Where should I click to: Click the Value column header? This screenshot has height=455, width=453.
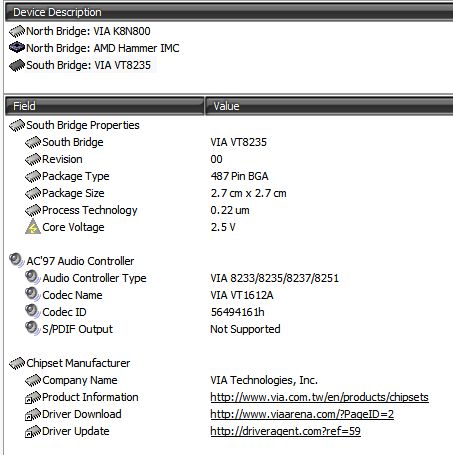(329, 106)
